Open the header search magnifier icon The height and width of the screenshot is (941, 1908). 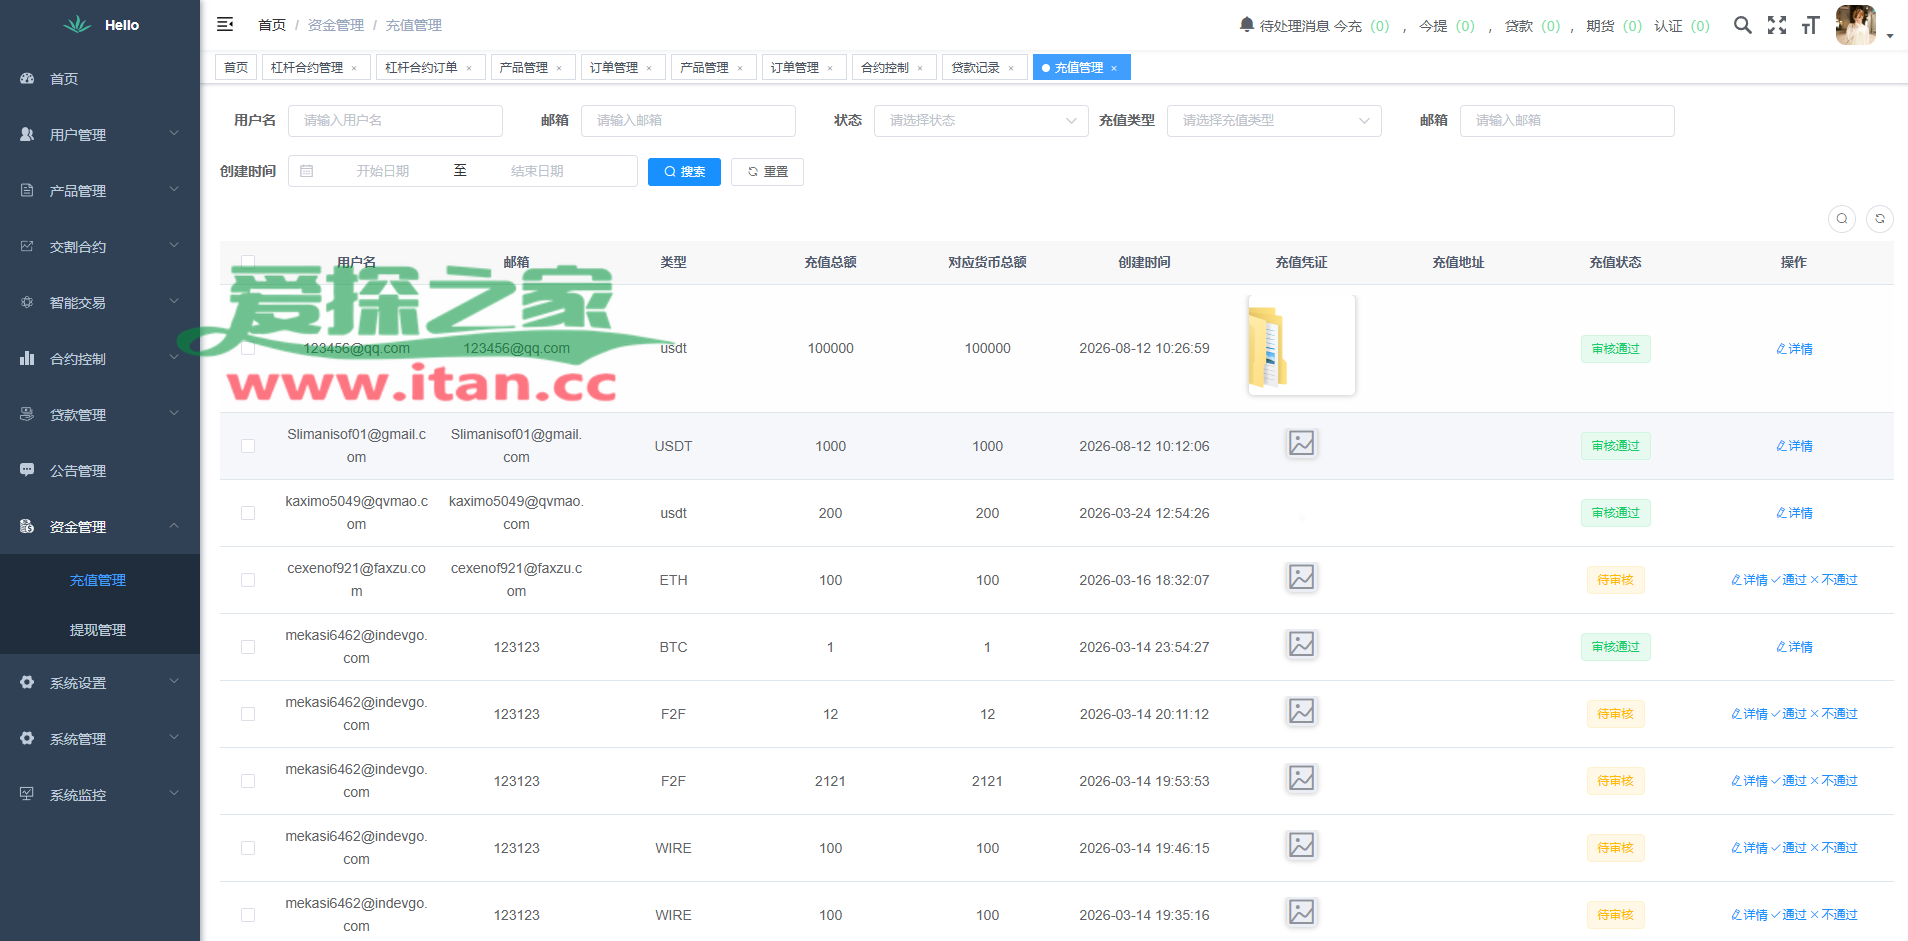[1743, 25]
